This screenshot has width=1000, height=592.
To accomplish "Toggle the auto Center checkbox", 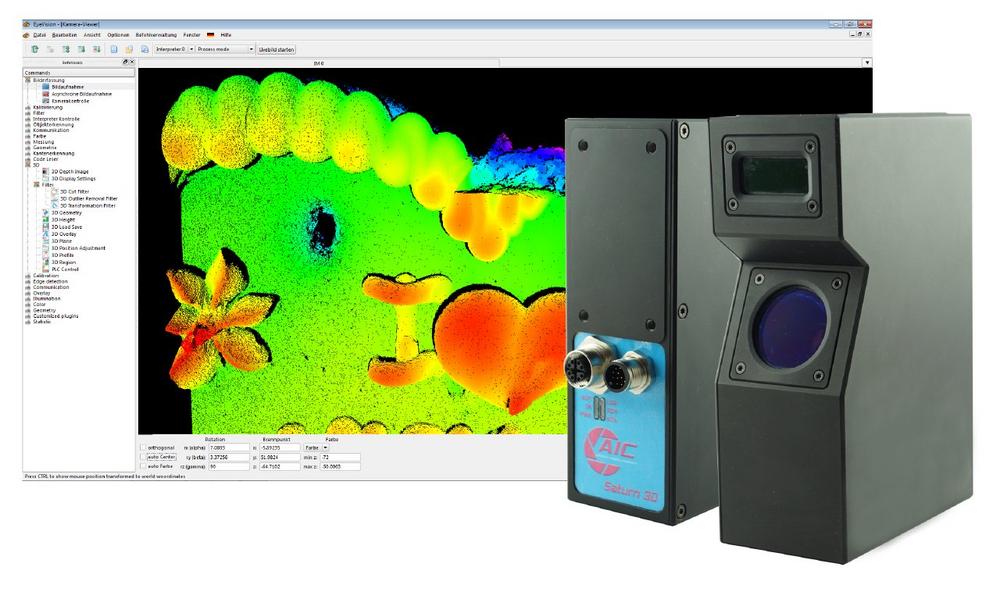I will pyautogui.click(x=142, y=457).
